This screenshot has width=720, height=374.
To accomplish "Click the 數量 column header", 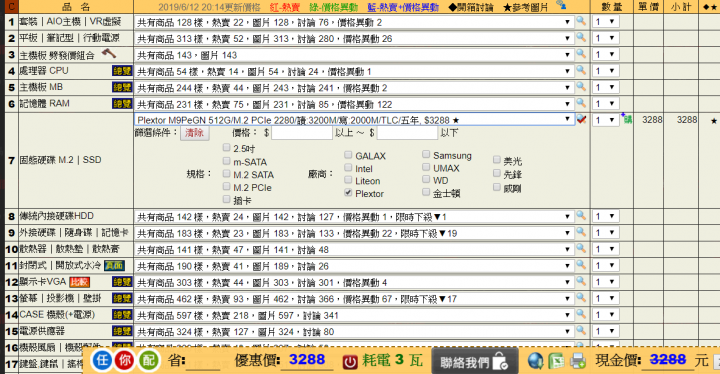I will (x=611, y=7).
